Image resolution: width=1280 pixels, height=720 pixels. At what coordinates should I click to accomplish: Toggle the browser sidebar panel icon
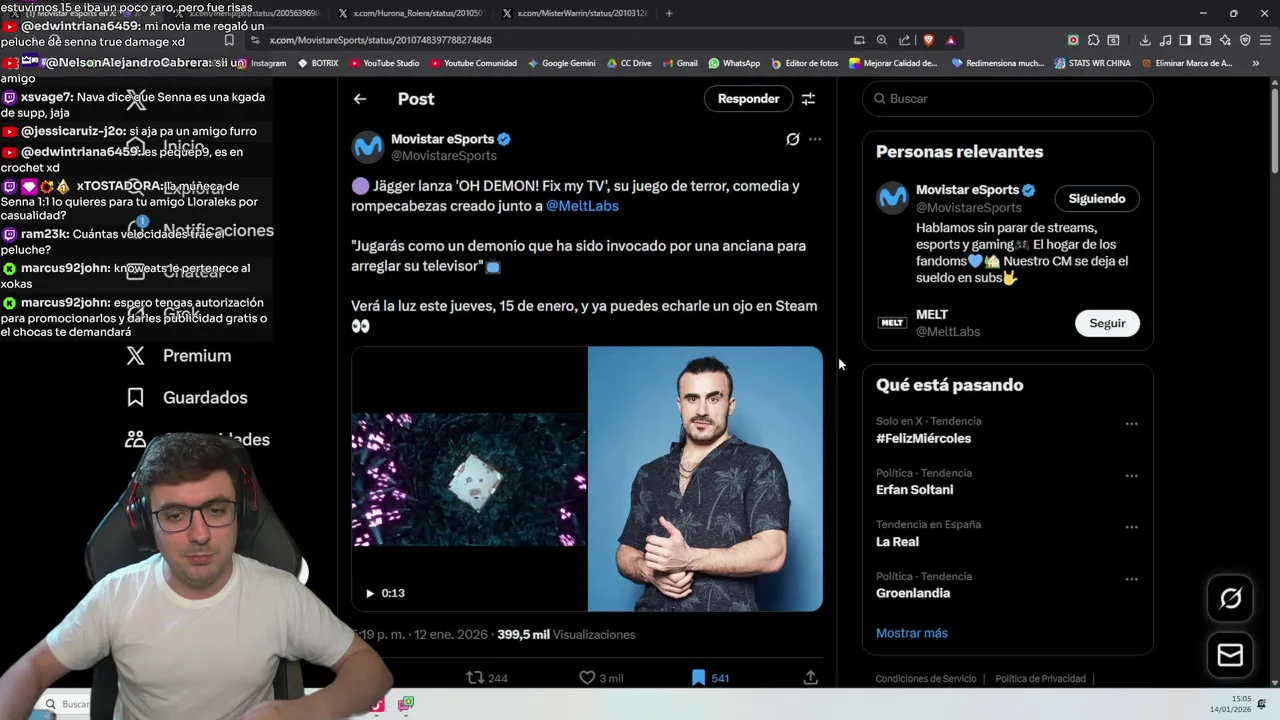pos(1185,40)
